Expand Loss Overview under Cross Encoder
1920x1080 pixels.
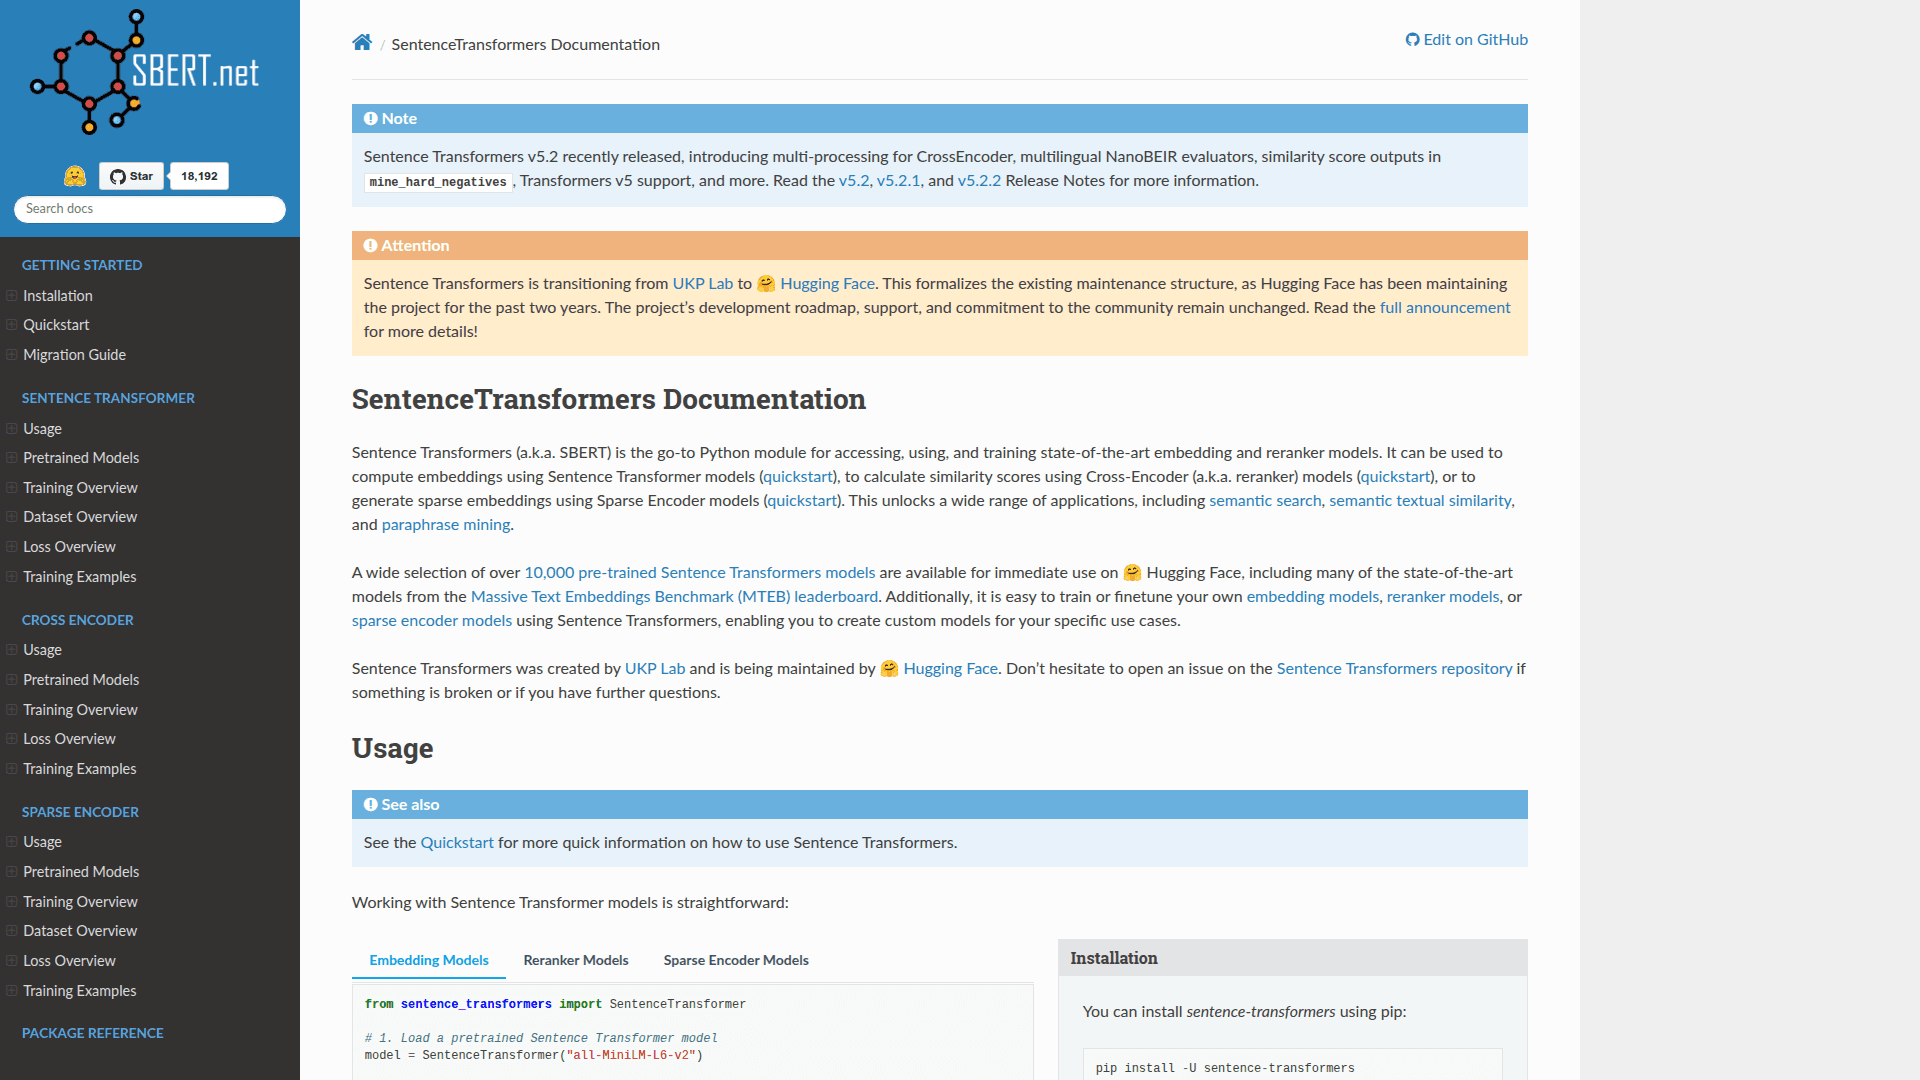[11, 738]
